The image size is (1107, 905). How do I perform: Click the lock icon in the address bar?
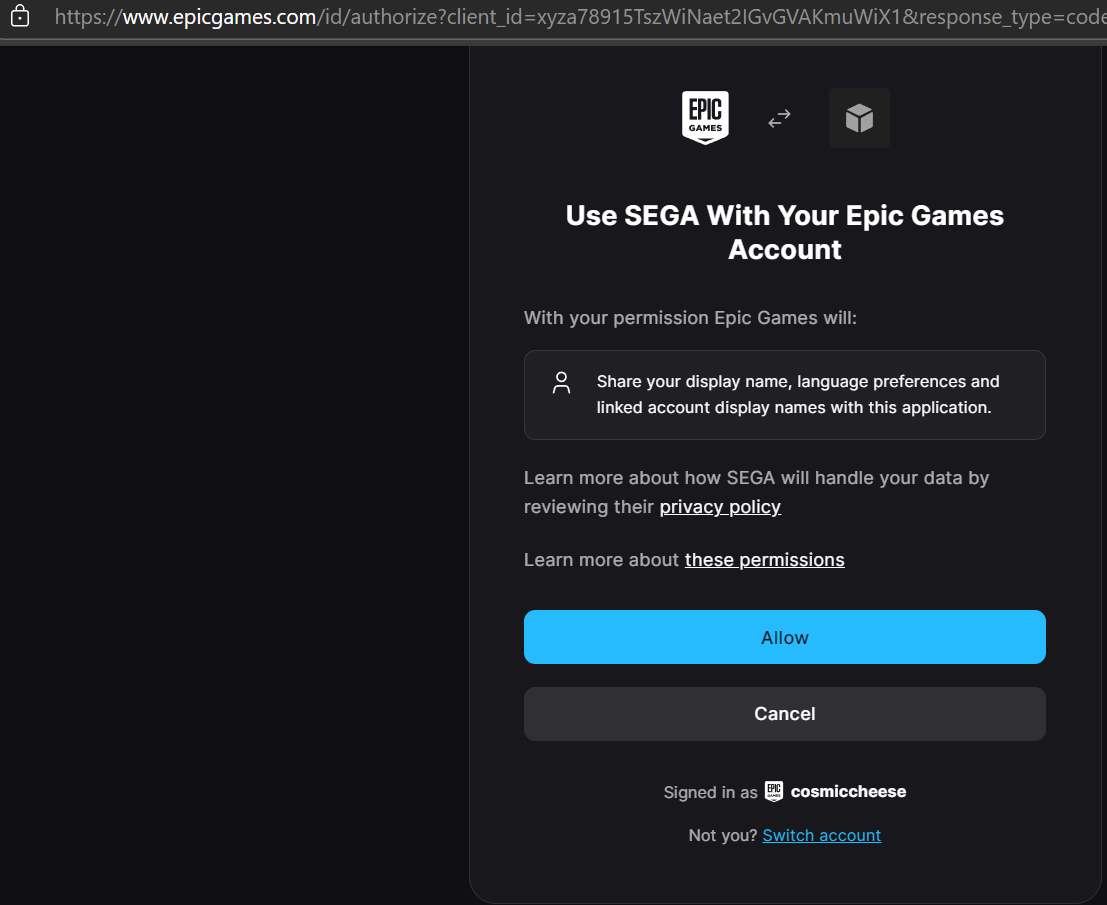20,16
